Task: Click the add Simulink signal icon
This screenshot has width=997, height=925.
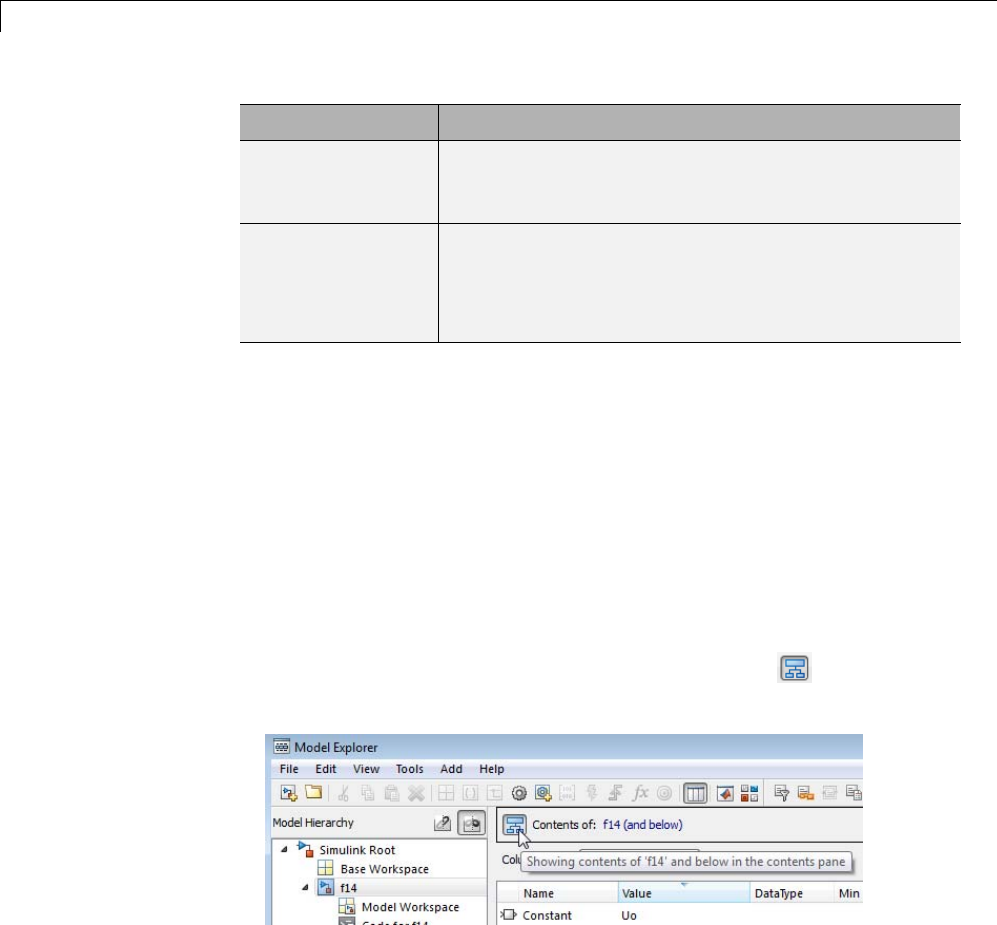Action: [x=495, y=793]
